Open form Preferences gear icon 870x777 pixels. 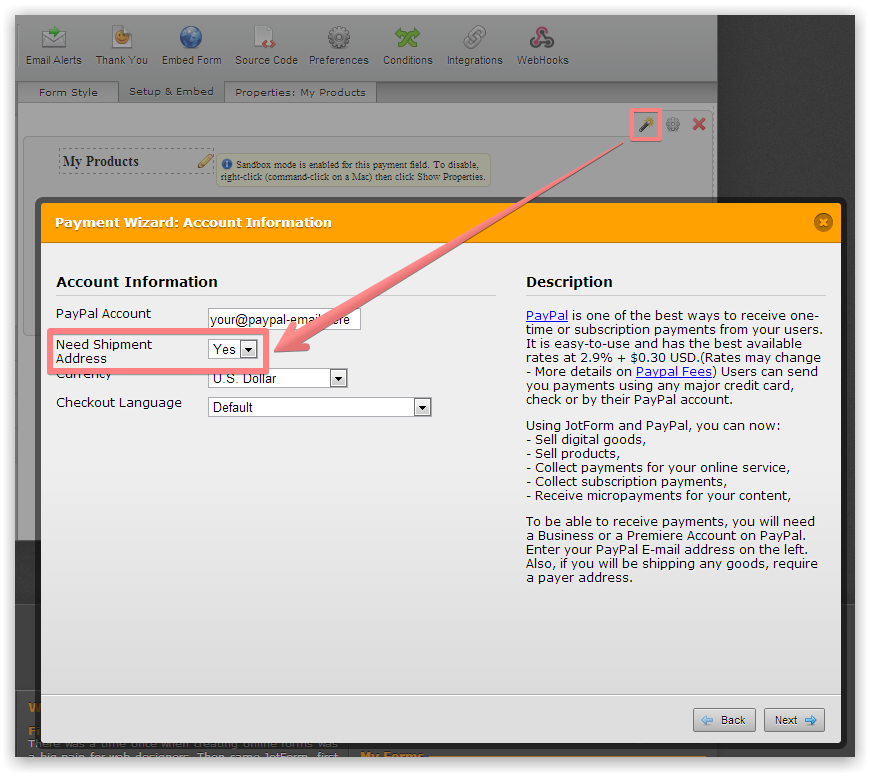[x=338, y=38]
